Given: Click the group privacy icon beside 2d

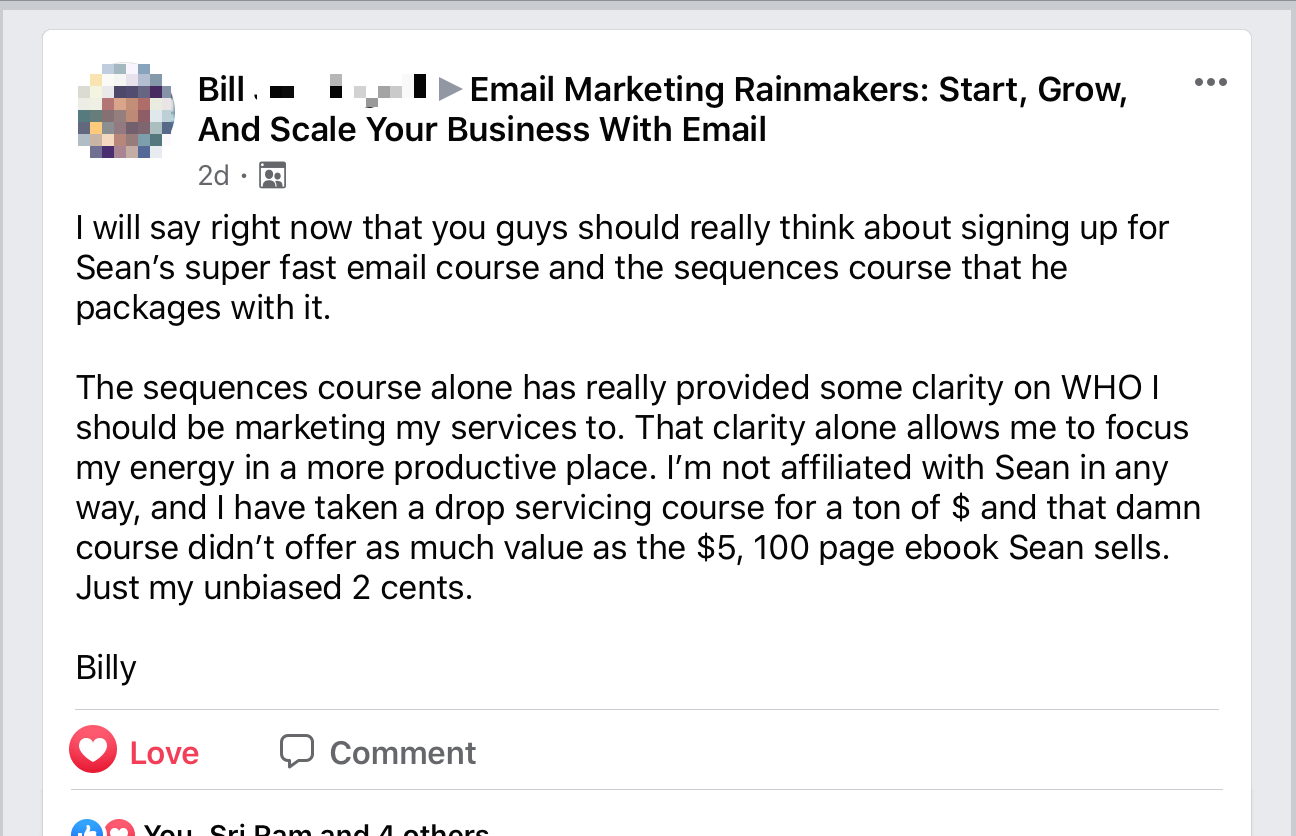Looking at the screenshot, I should [272, 176].
